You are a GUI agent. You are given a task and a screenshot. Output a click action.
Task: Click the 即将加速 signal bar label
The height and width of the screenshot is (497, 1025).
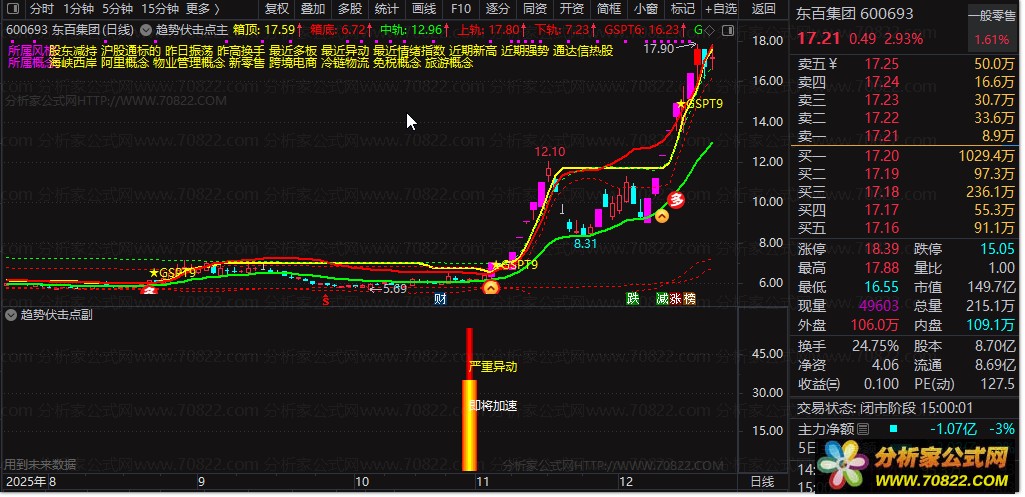494,405
